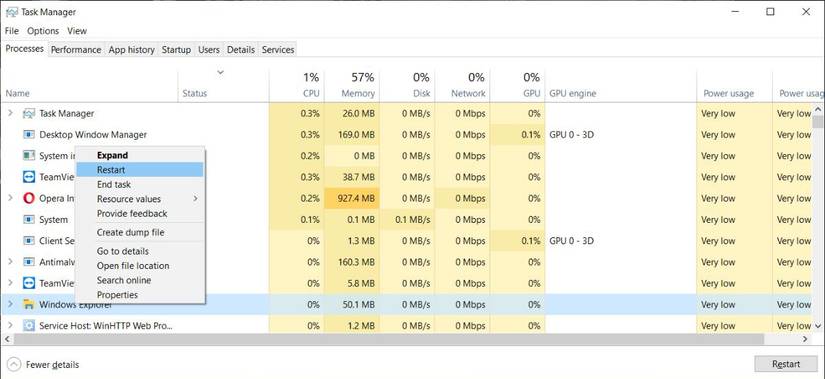Viewport: 825px width, 379px height.
Task: Choose Properties in the context menu
Action: (x=139, y=295)
